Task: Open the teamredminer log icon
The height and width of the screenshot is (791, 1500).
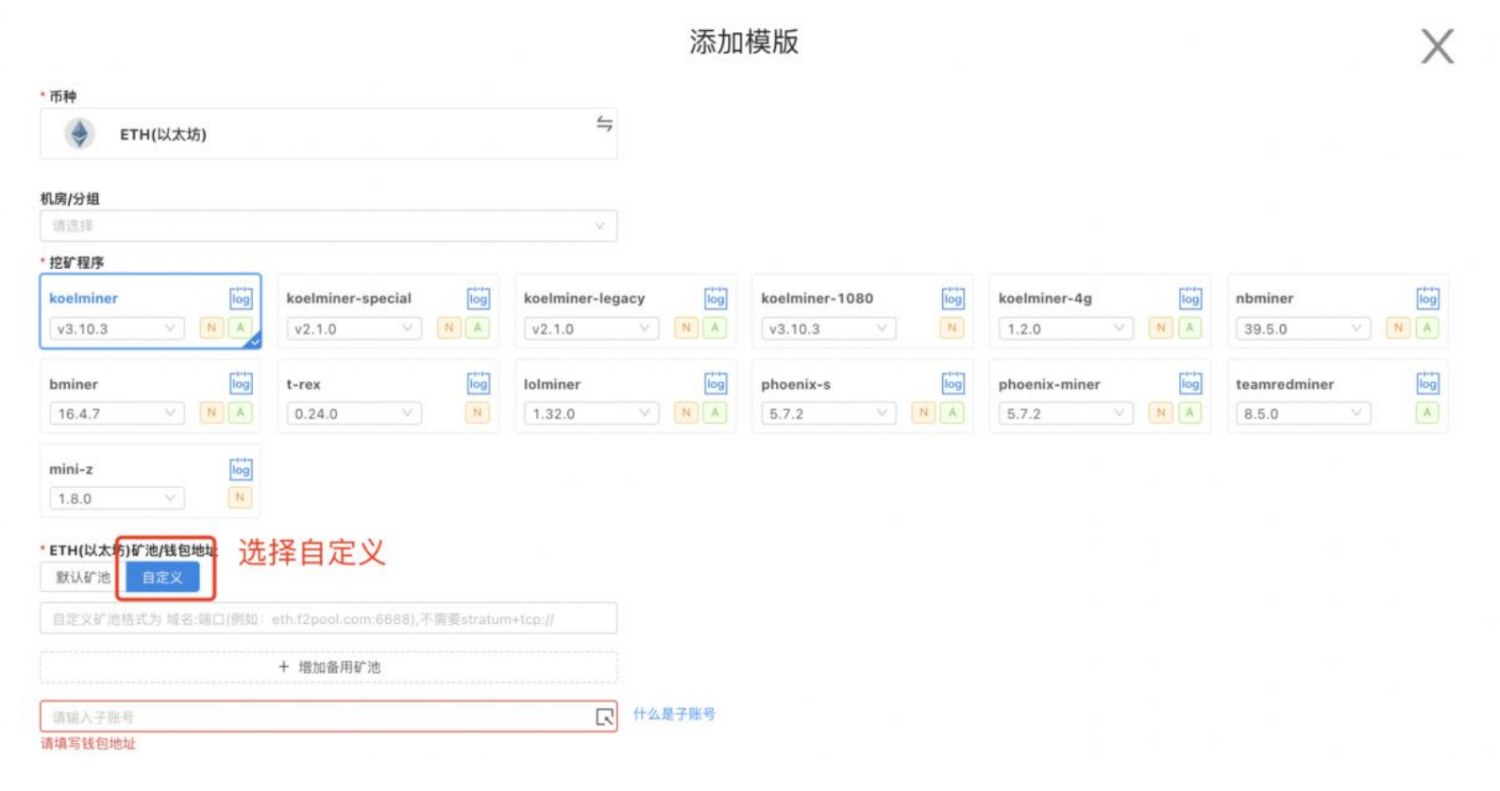Action: tap(1428, 383)
